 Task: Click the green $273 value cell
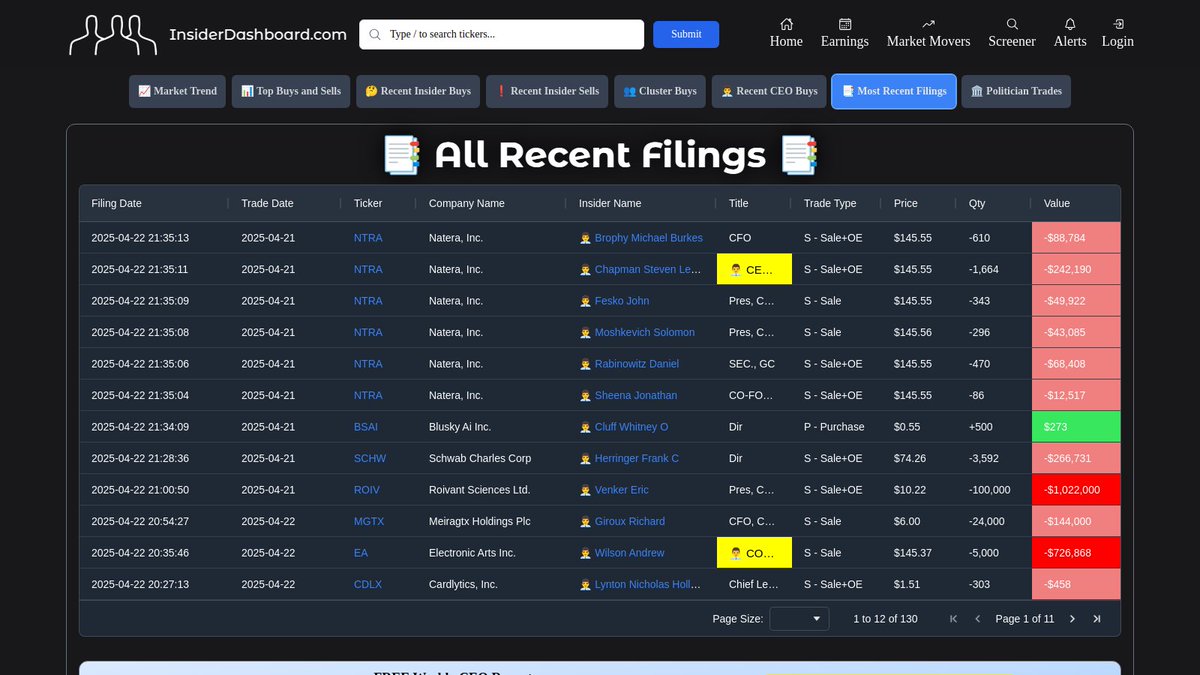point(1076,427)
